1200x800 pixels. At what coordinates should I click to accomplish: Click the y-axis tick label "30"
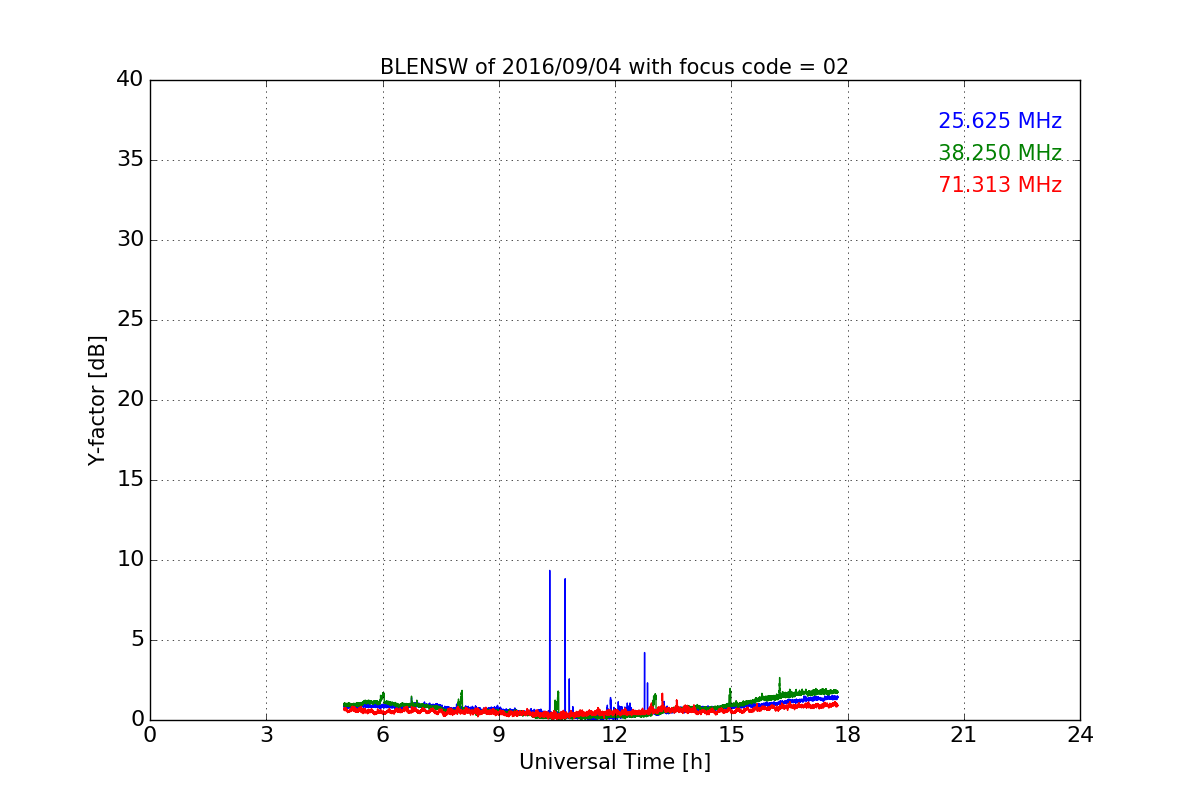pos(129,240)
